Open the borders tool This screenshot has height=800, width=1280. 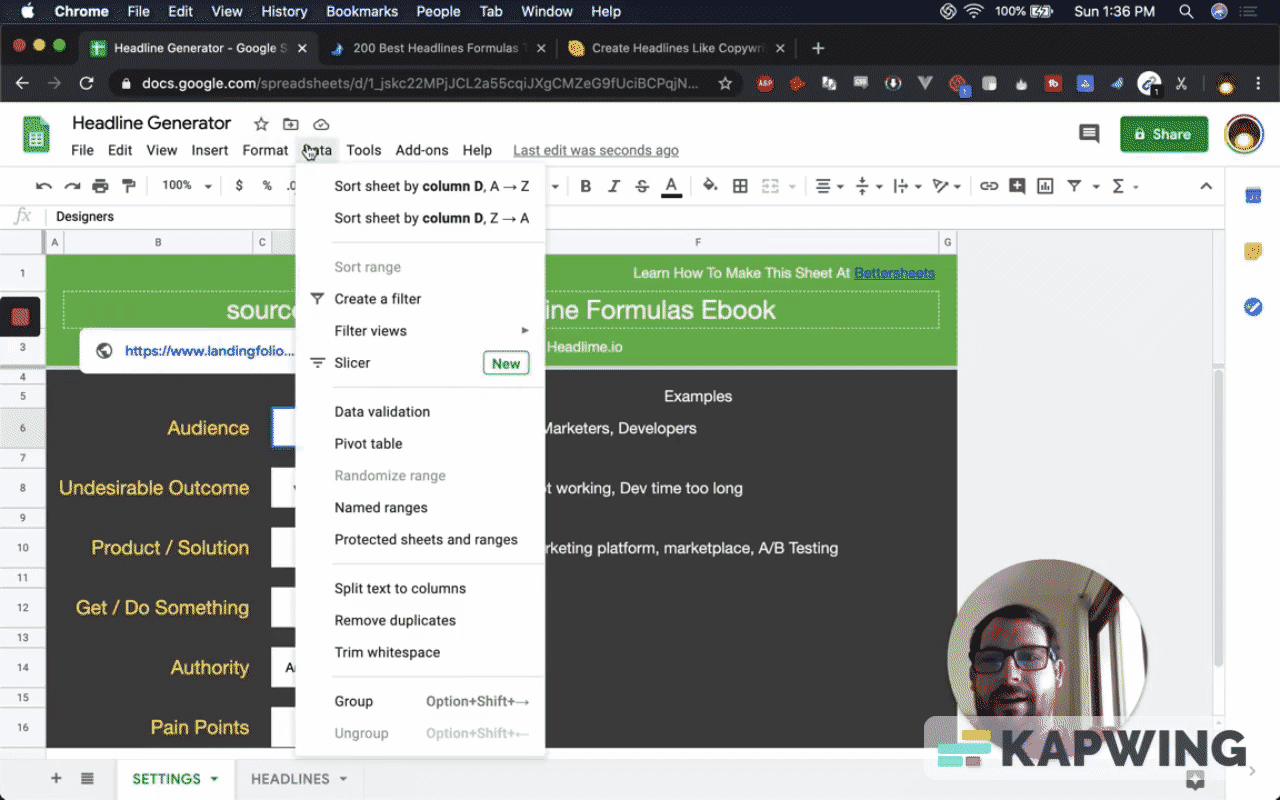click(x=740, y=186)
